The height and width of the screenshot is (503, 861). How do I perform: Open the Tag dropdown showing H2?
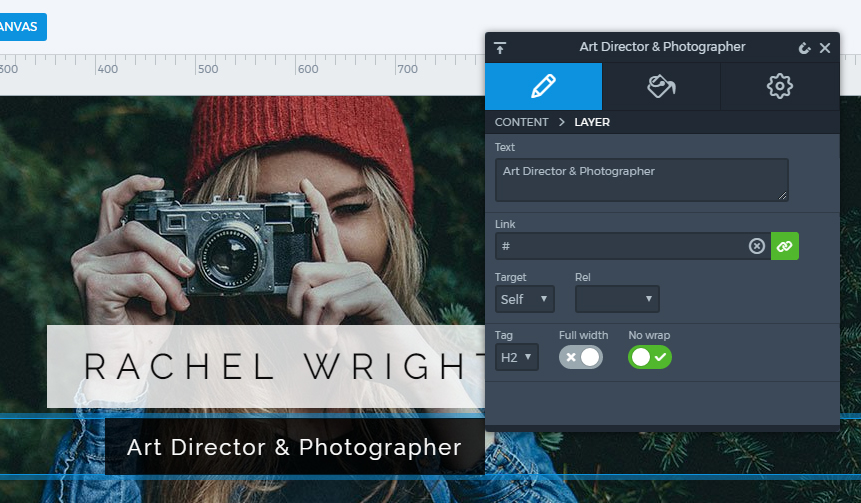517,357
